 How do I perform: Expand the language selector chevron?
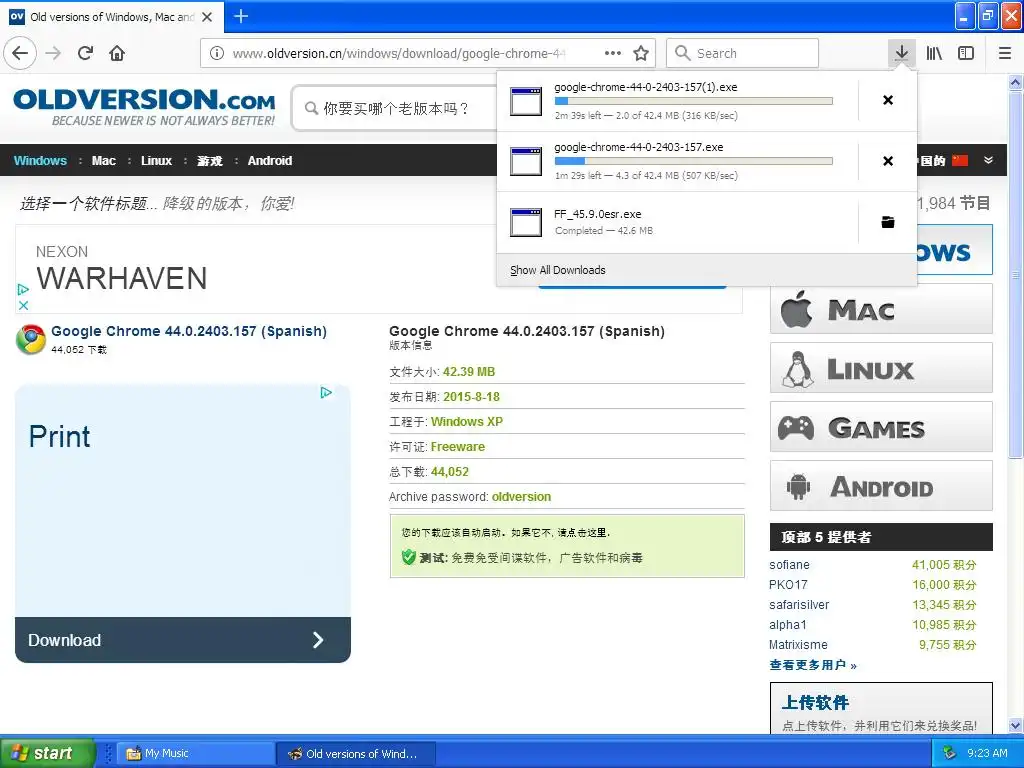[989, 160]
